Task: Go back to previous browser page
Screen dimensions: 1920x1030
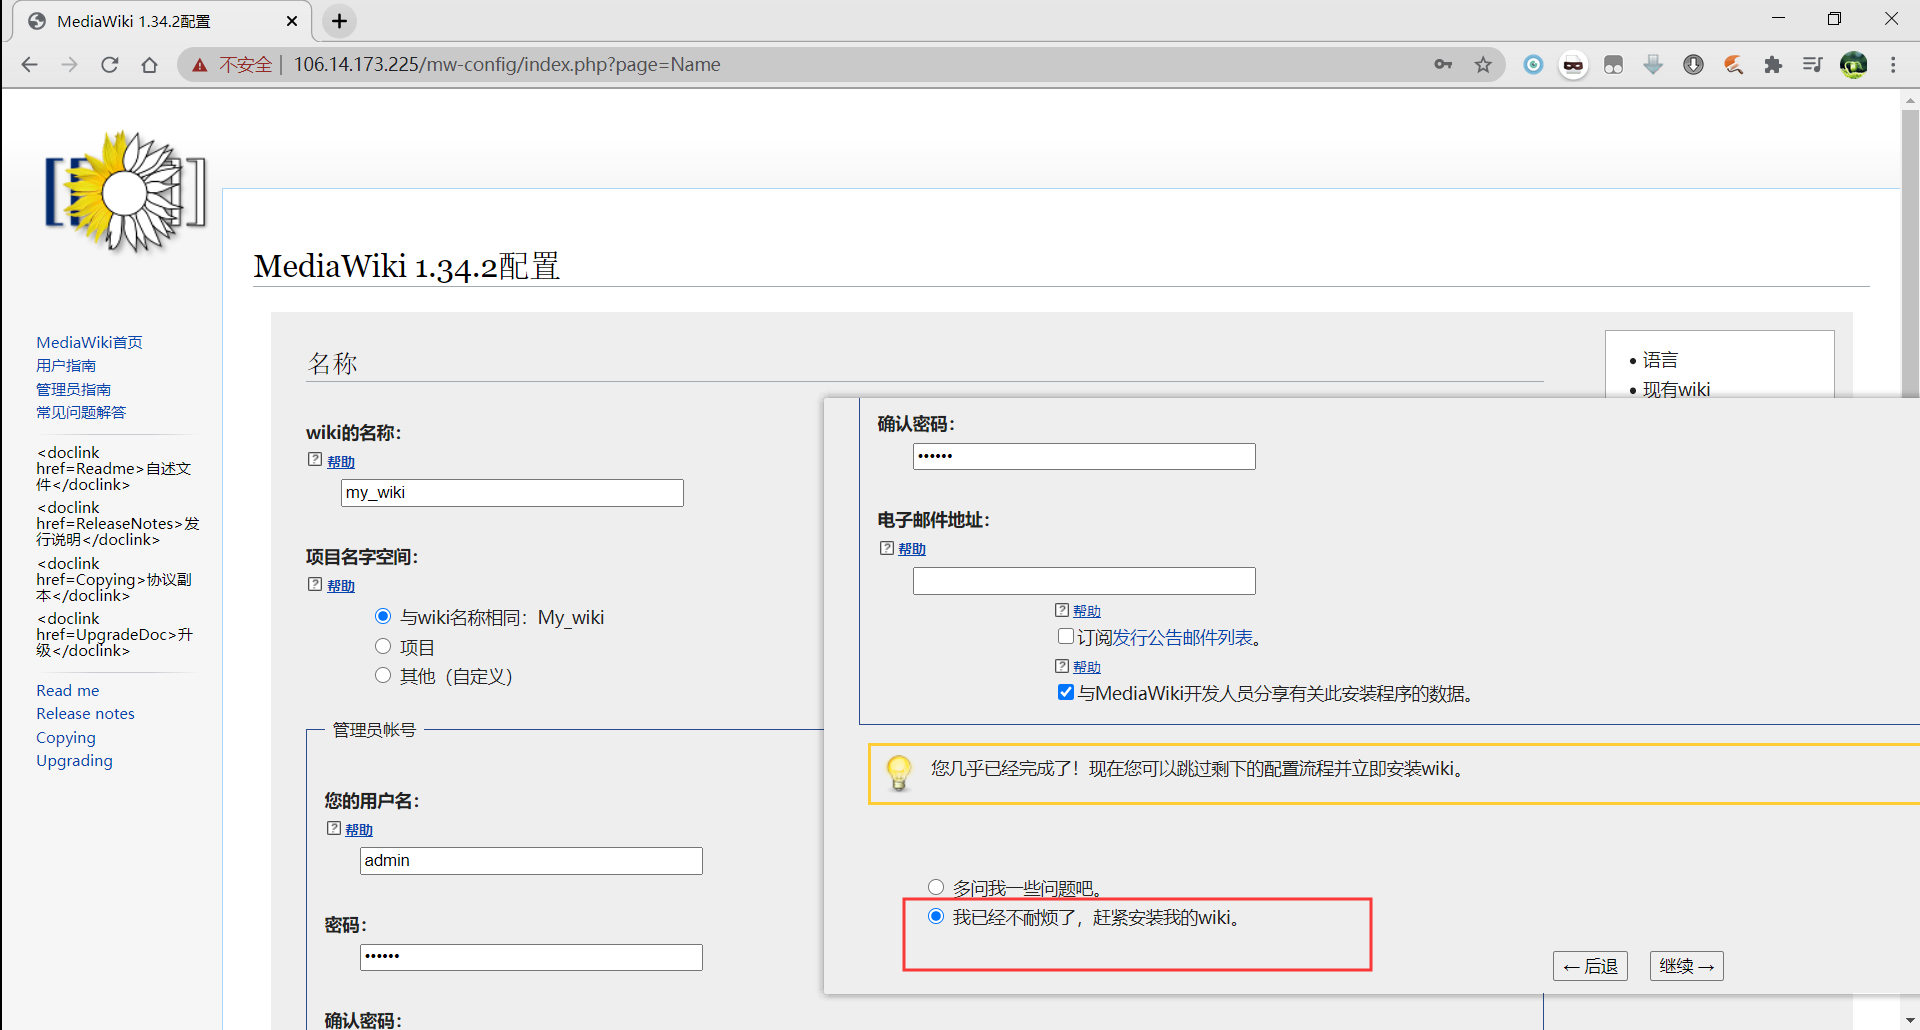Action: point(29,65)
